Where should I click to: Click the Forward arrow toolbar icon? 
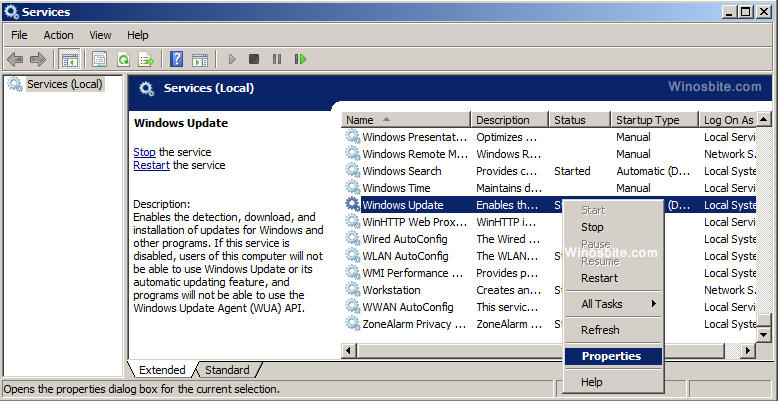[38, 60]
